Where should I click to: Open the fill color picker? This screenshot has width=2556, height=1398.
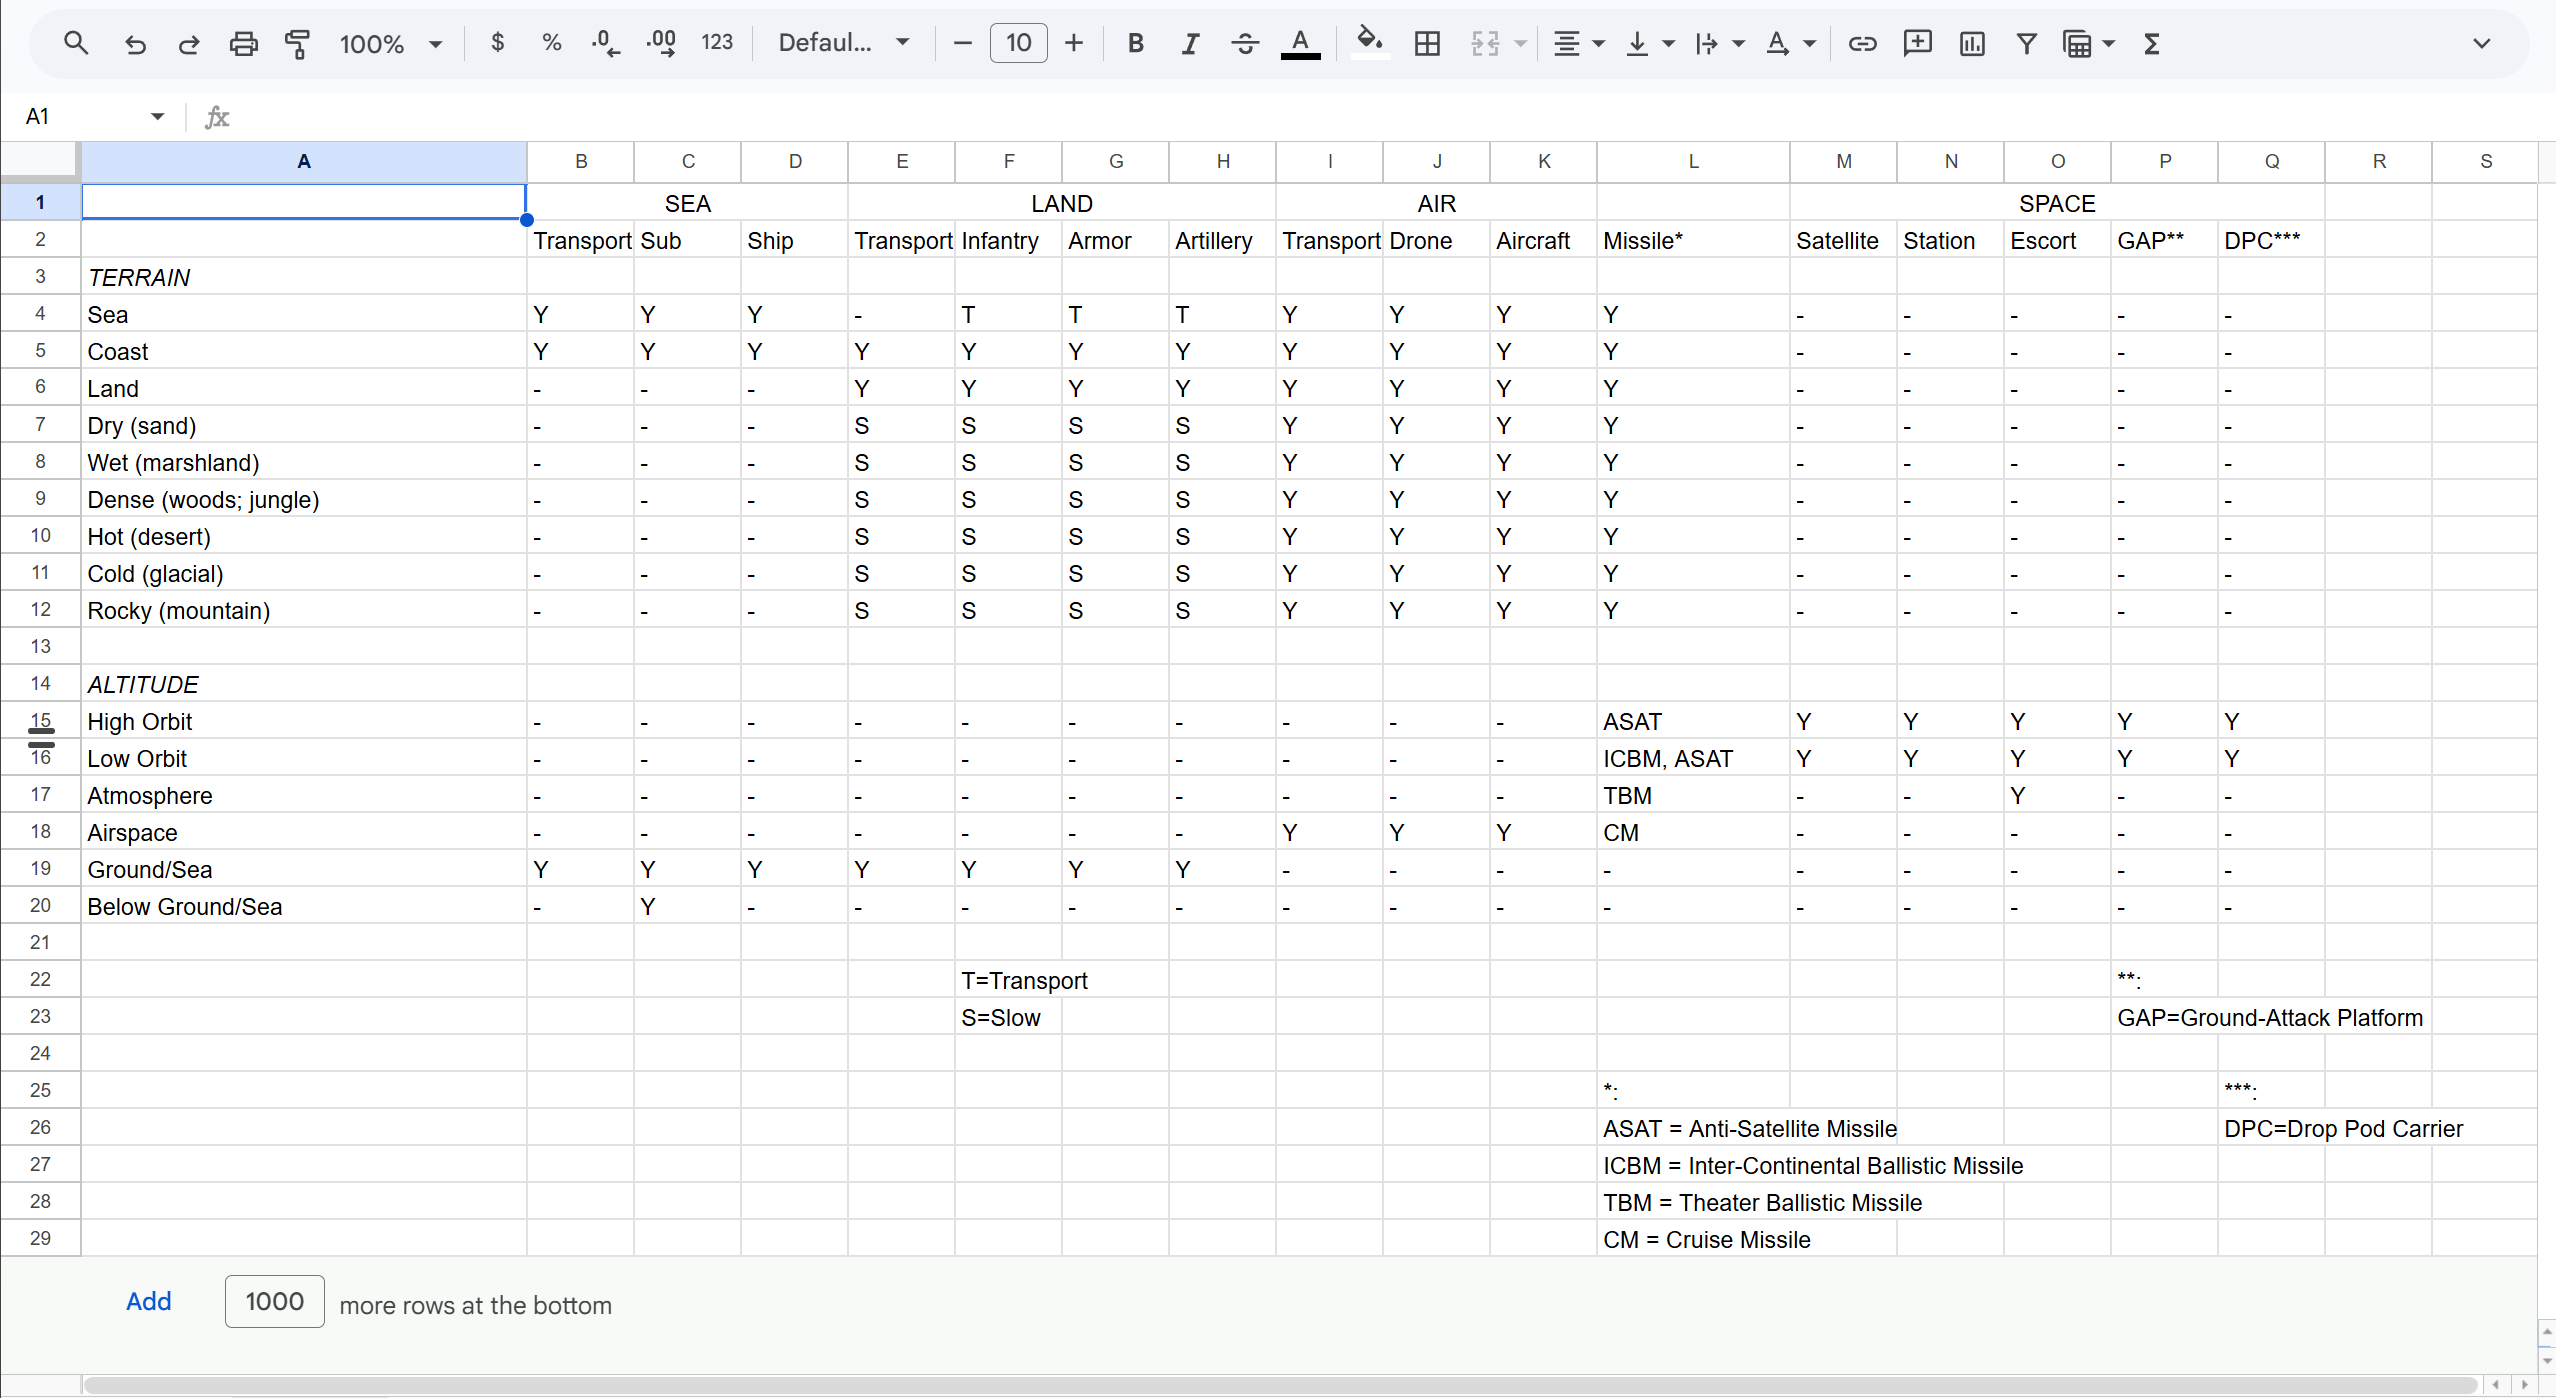pos(1370,43)
